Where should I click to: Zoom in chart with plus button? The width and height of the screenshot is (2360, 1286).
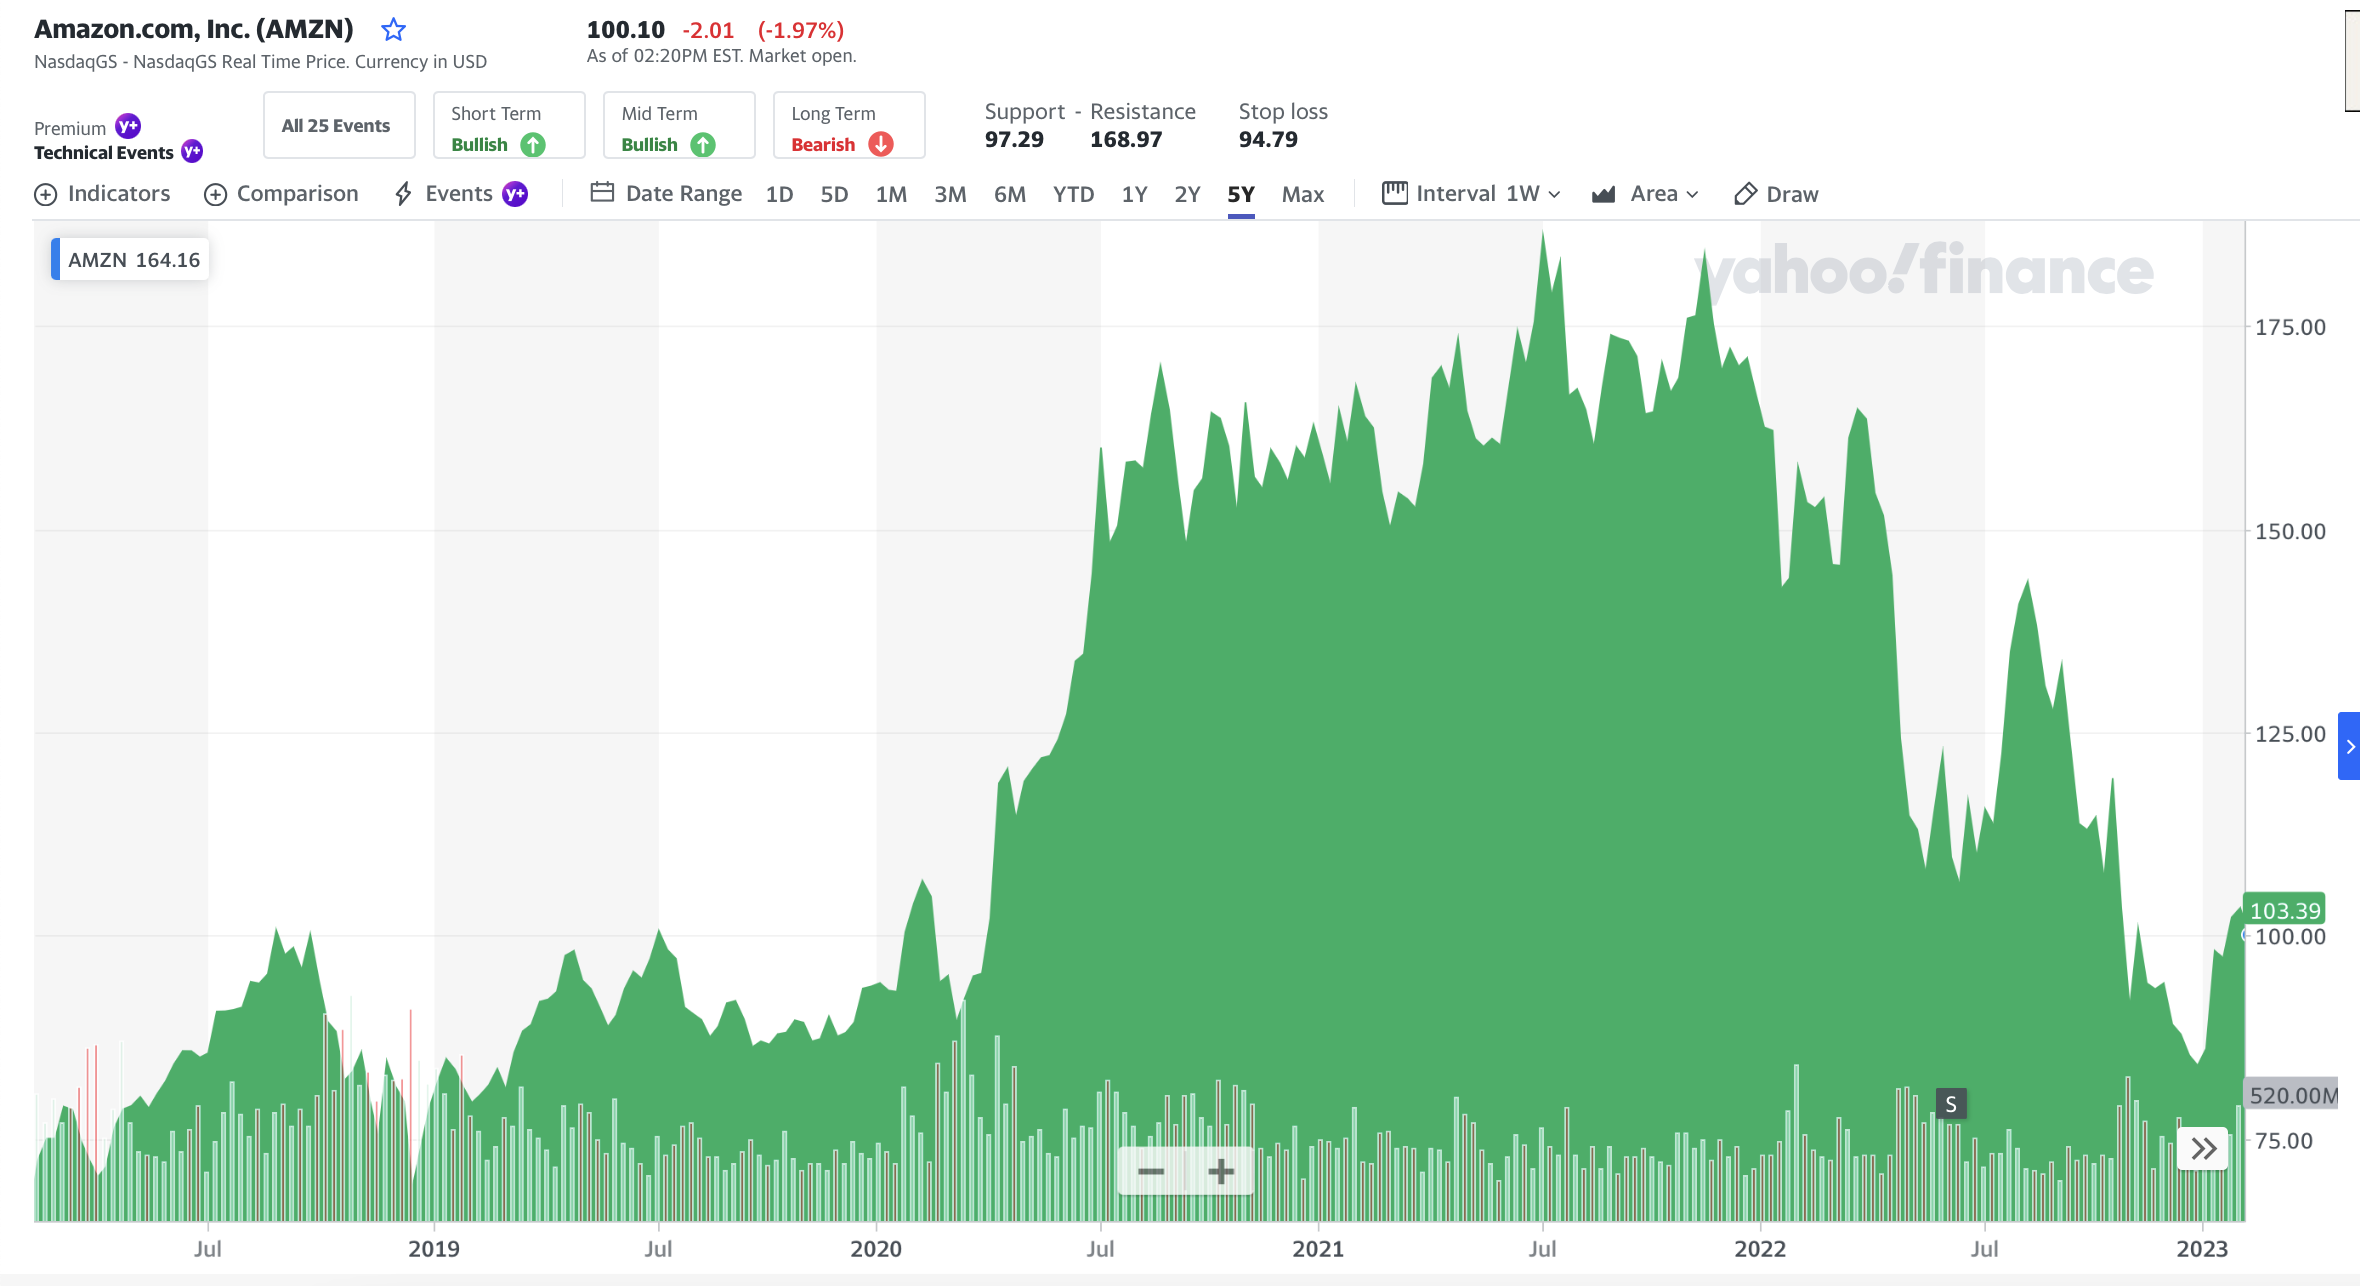click(1221, 1171)
